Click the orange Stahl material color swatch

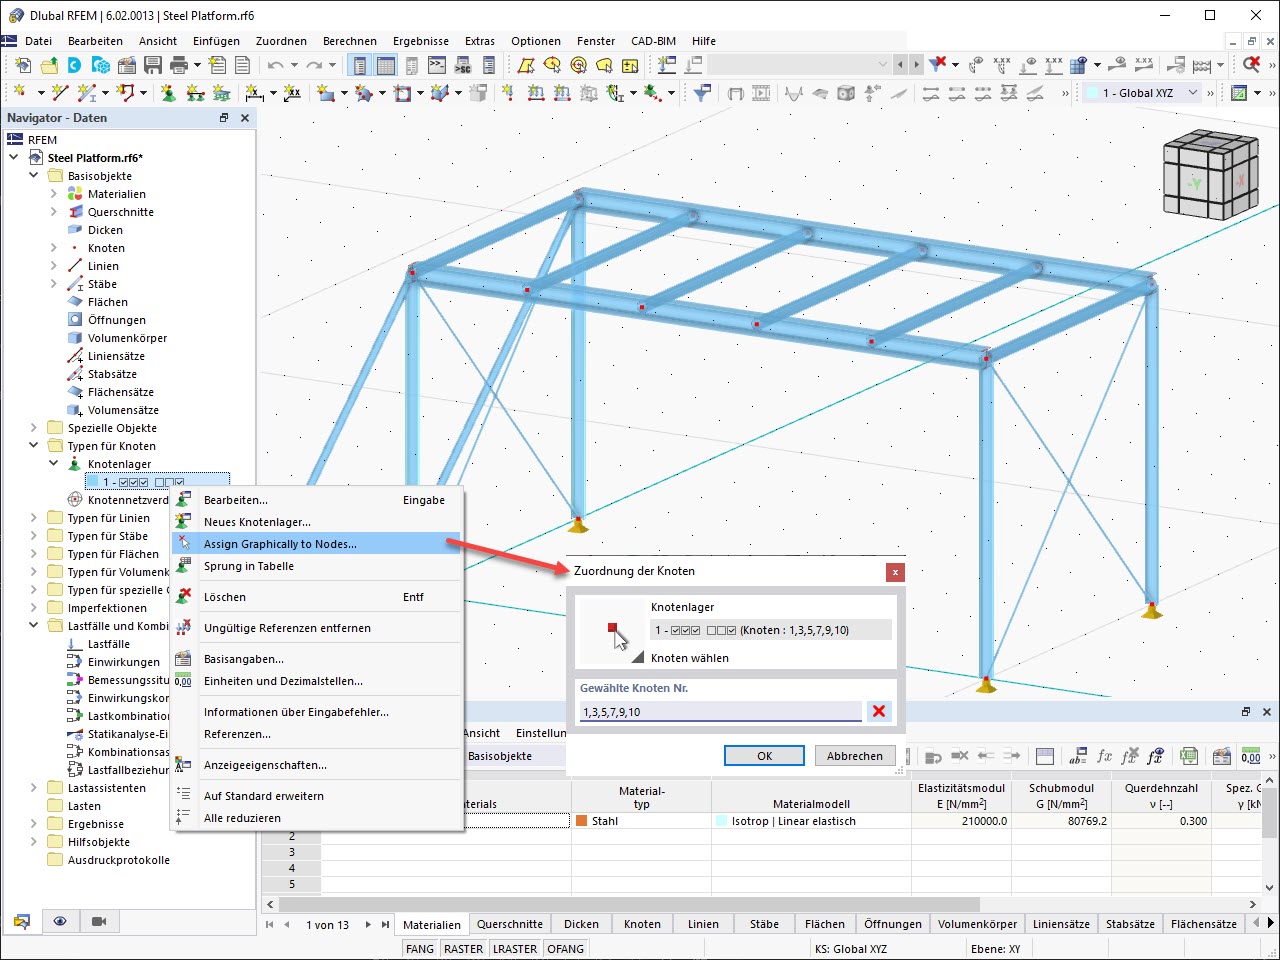click(582, 821)
